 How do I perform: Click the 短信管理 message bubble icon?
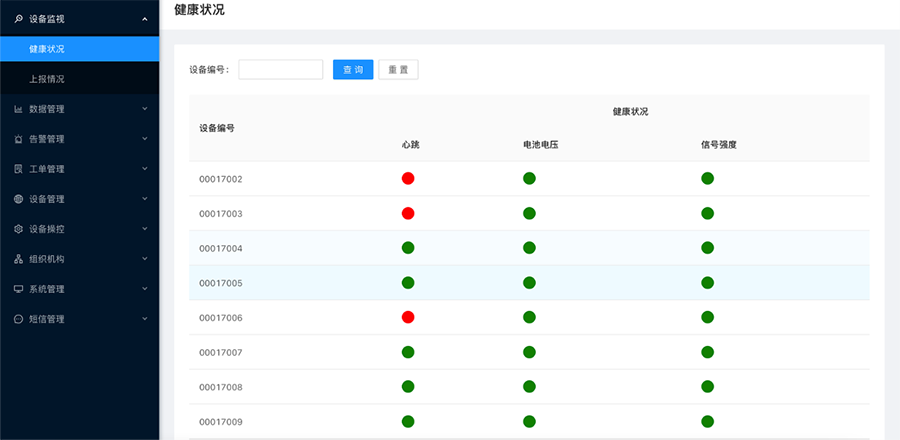(x=18, y=319)
